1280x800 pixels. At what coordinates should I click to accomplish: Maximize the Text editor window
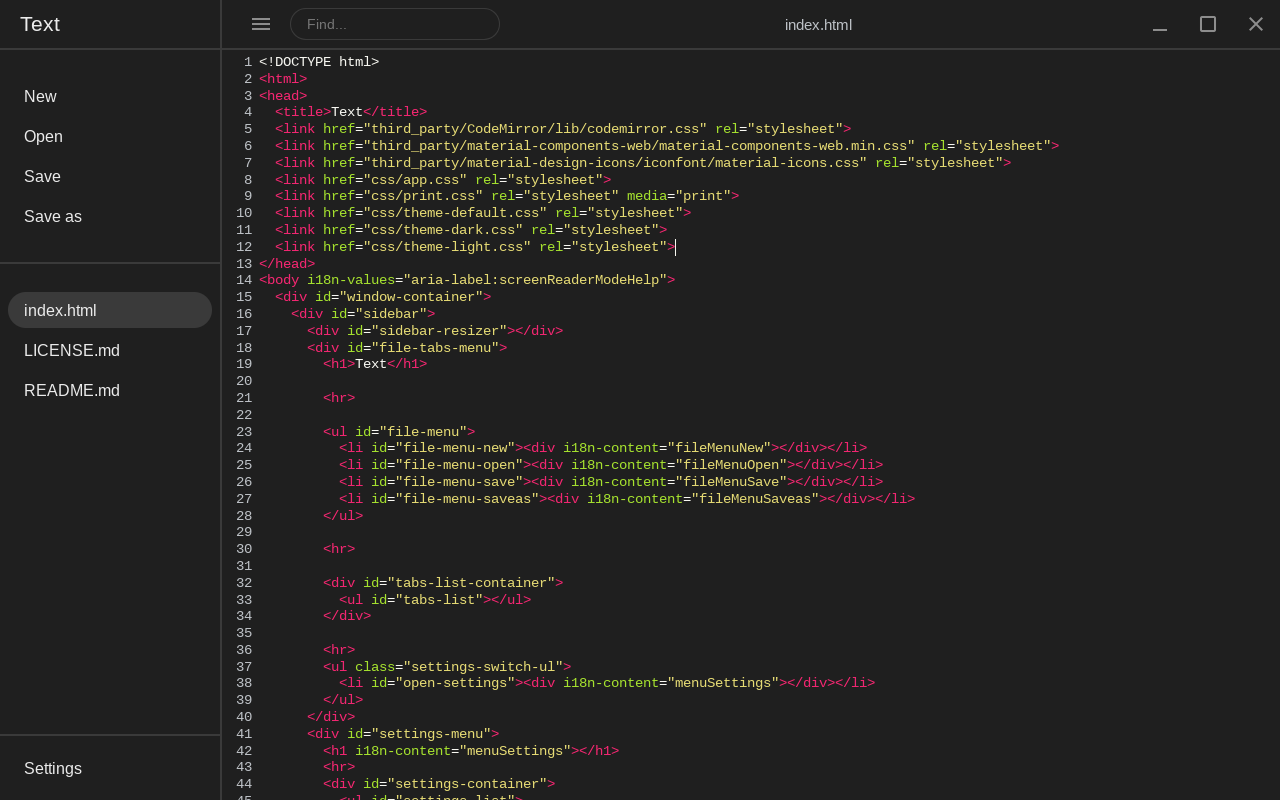click(x=1208, y=24)
